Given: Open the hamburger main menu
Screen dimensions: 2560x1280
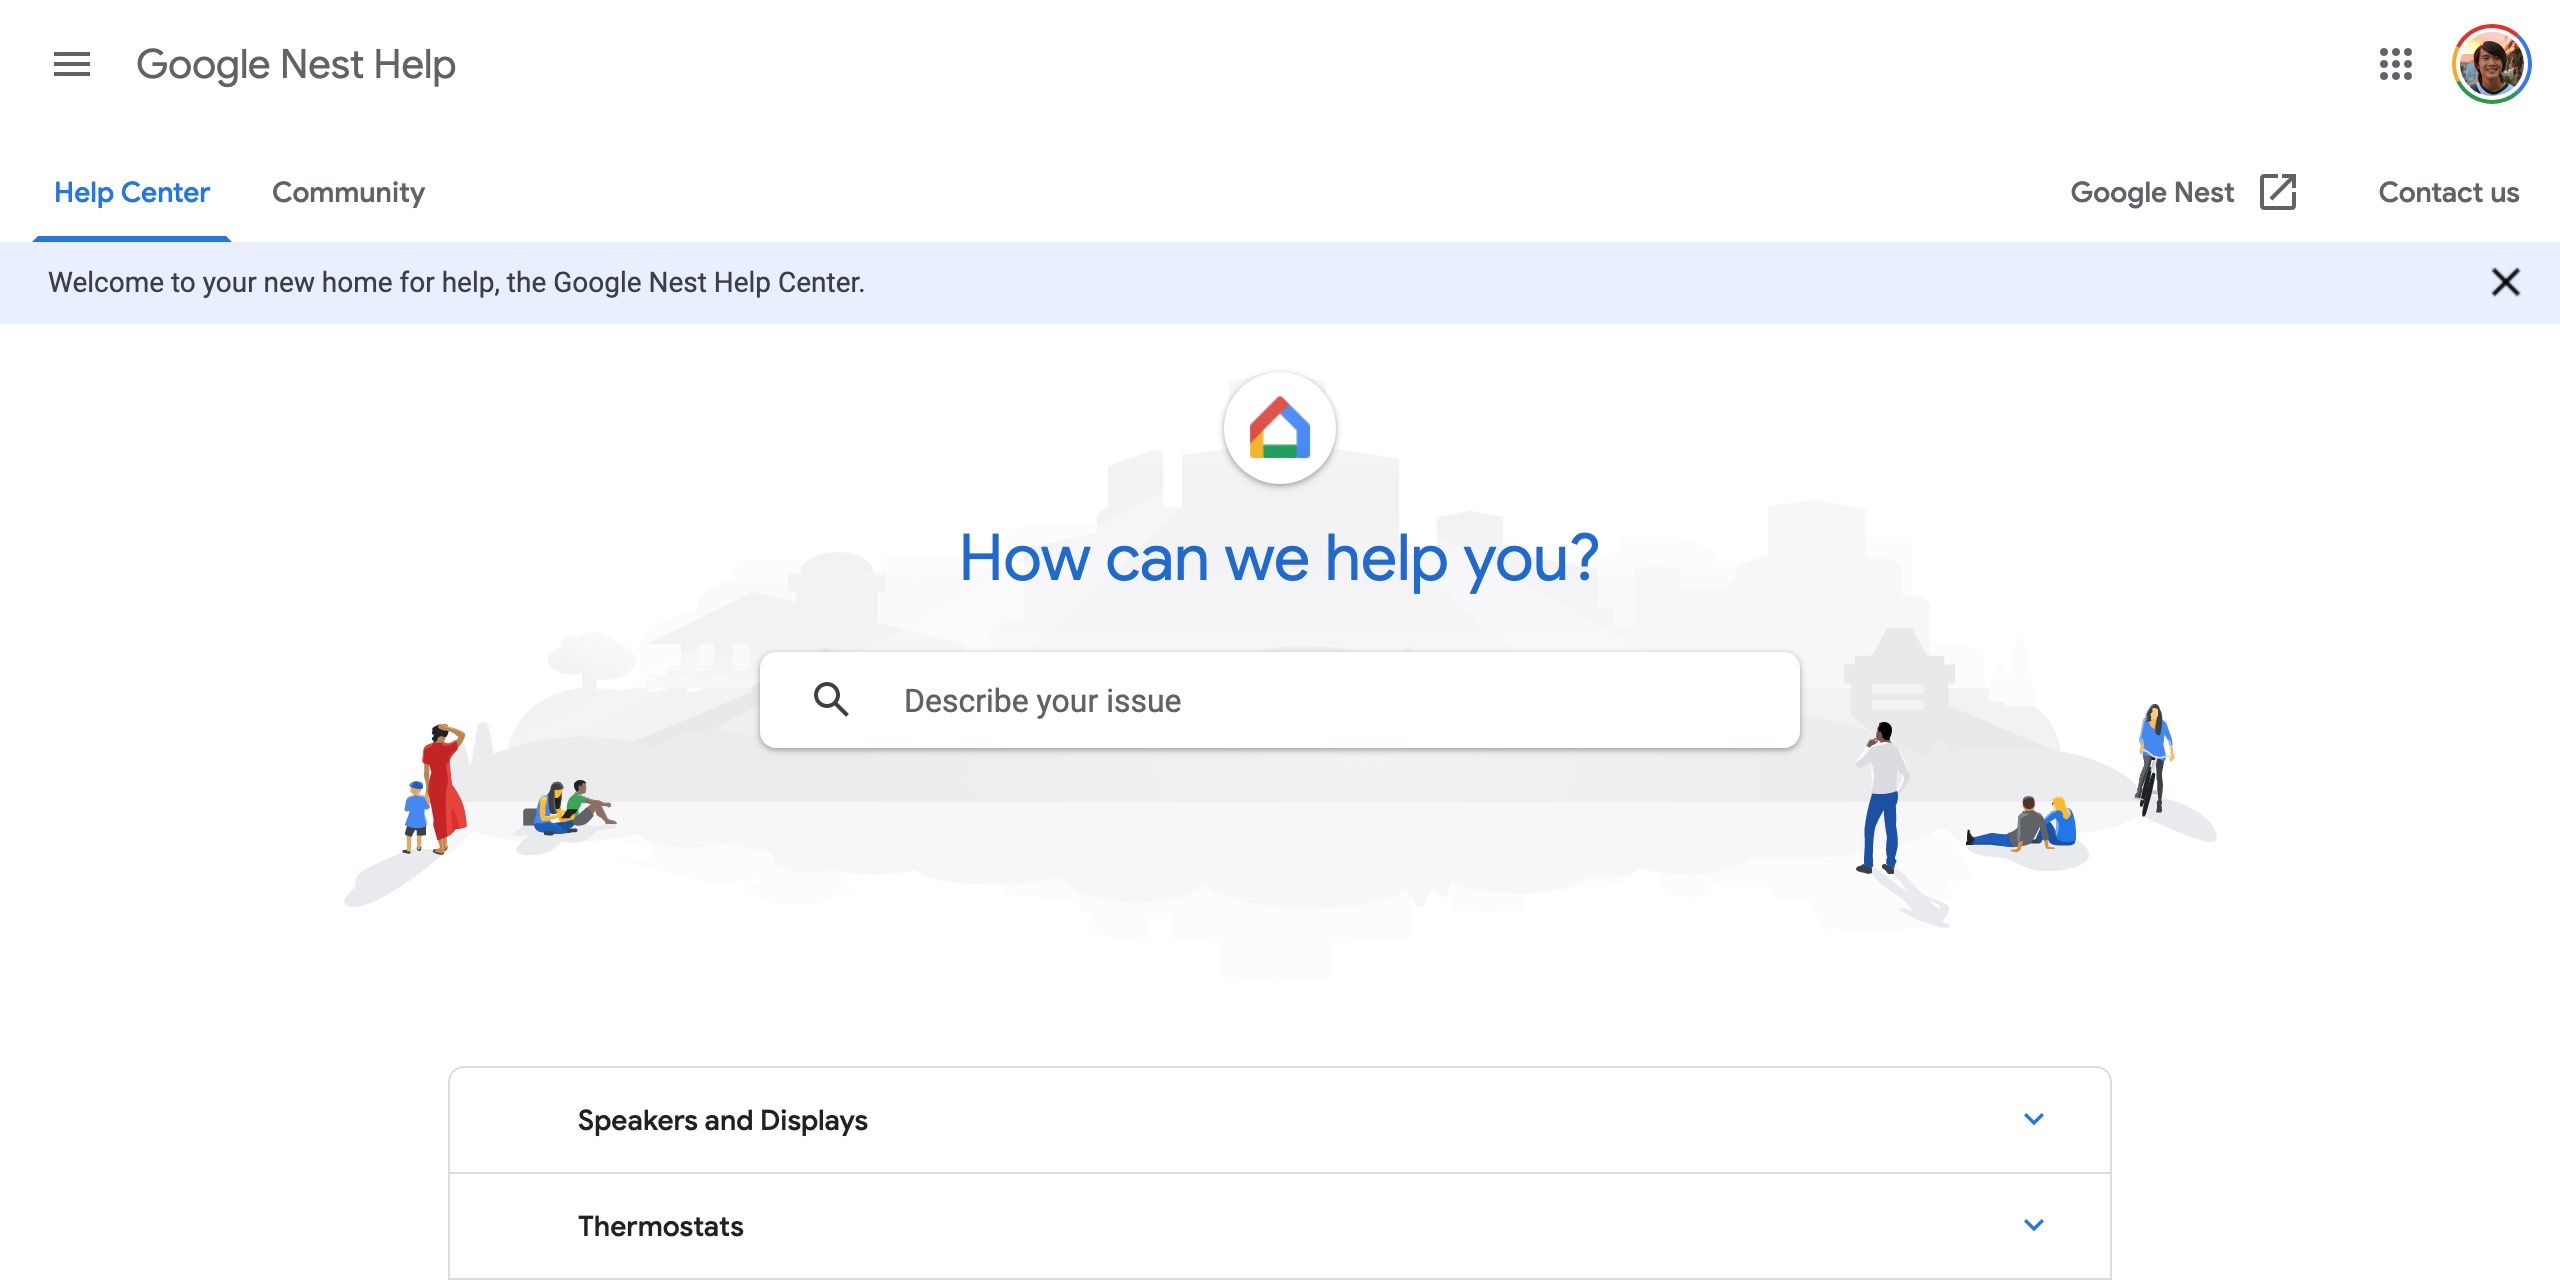Looking at the screenshot, I should [x=71, y=65].
